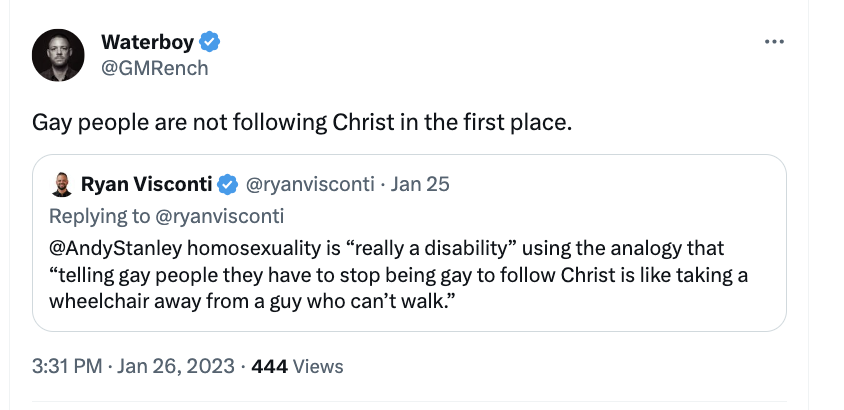Click the 3:31 PM tweet time
Screen dimensions: 844x410
click(x=66, y=366)
